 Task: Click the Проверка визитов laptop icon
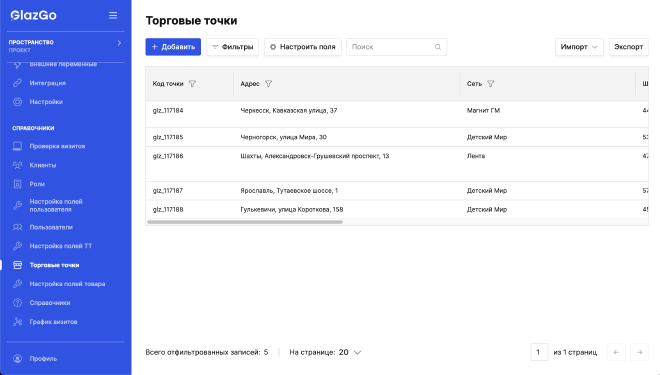(x=17, y=146)
